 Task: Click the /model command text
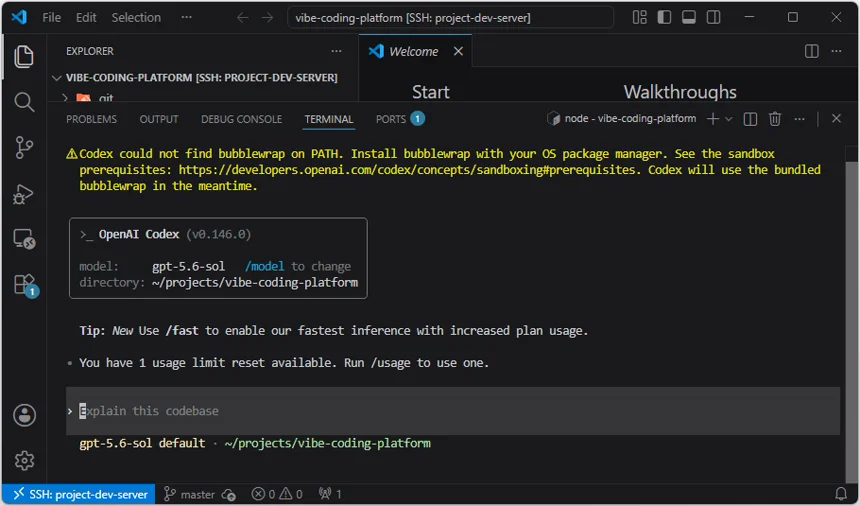(x=265, y=266)
